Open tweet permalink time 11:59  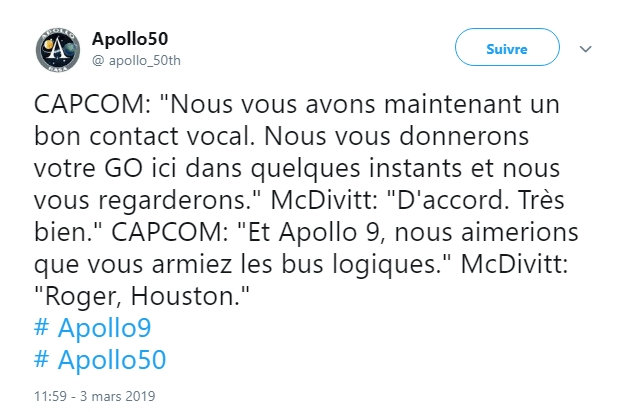(50, 393)
